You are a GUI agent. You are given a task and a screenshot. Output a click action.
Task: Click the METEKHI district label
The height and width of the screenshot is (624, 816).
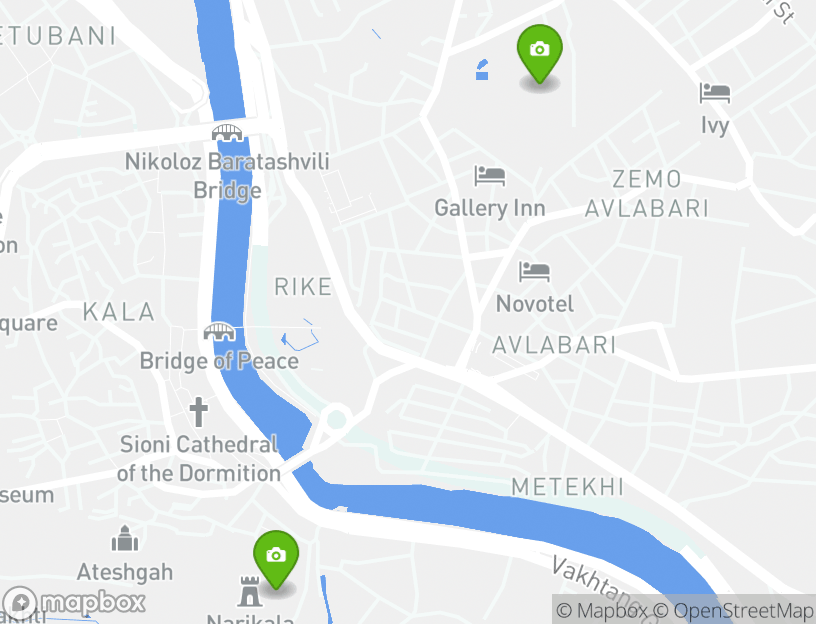568,487
